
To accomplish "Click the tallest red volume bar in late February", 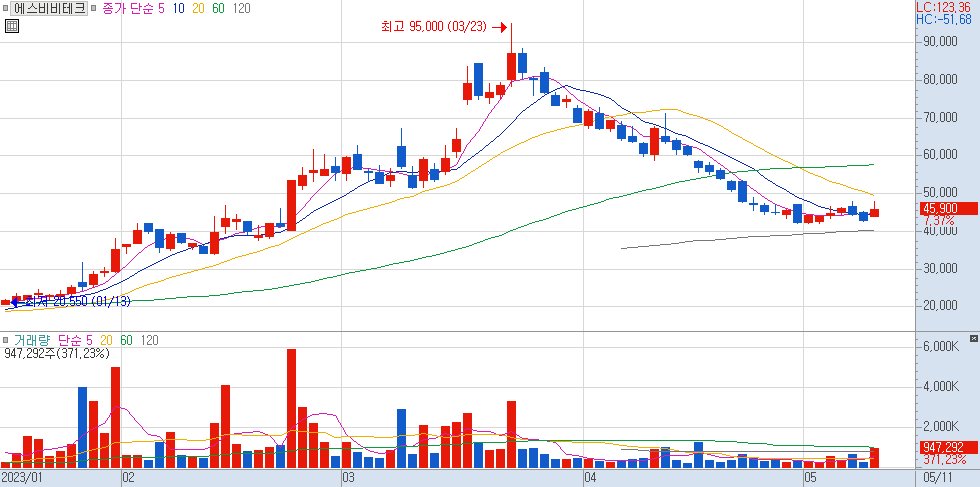I will (291, 408).
